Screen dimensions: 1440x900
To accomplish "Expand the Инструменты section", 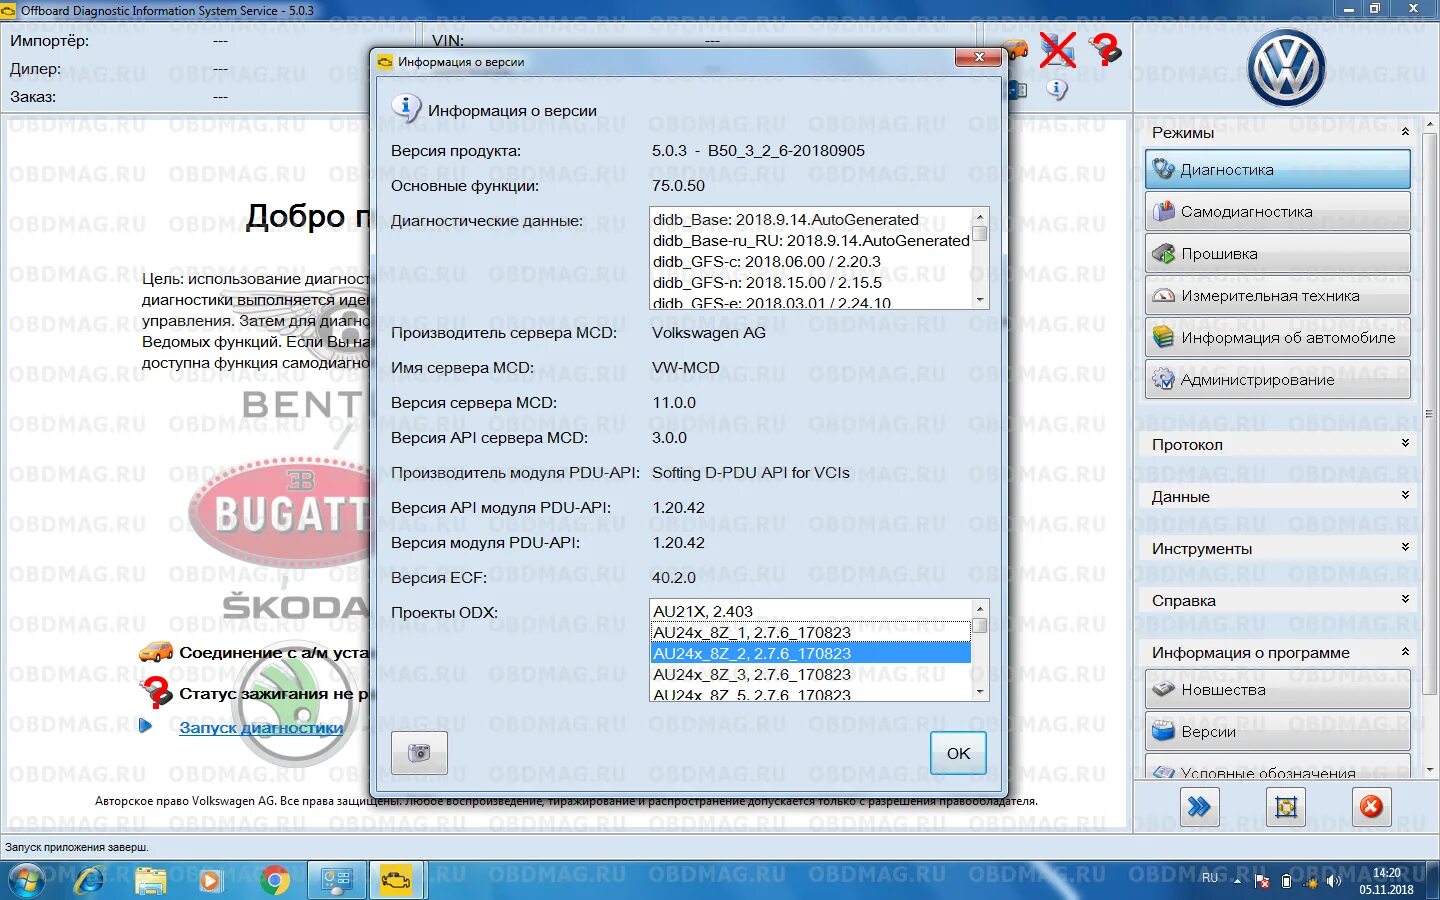I will 1404,547.
